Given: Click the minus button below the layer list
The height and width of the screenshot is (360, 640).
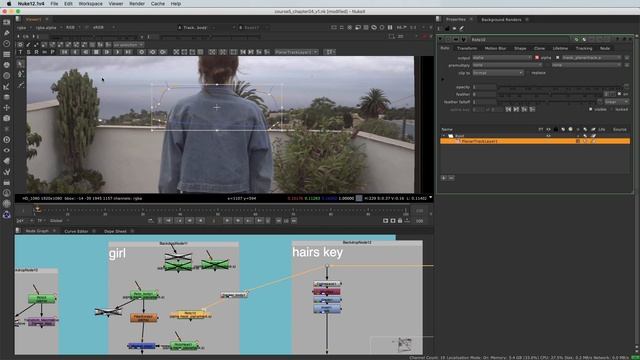Looking at the screenshot, I should [x=451, y=178].
